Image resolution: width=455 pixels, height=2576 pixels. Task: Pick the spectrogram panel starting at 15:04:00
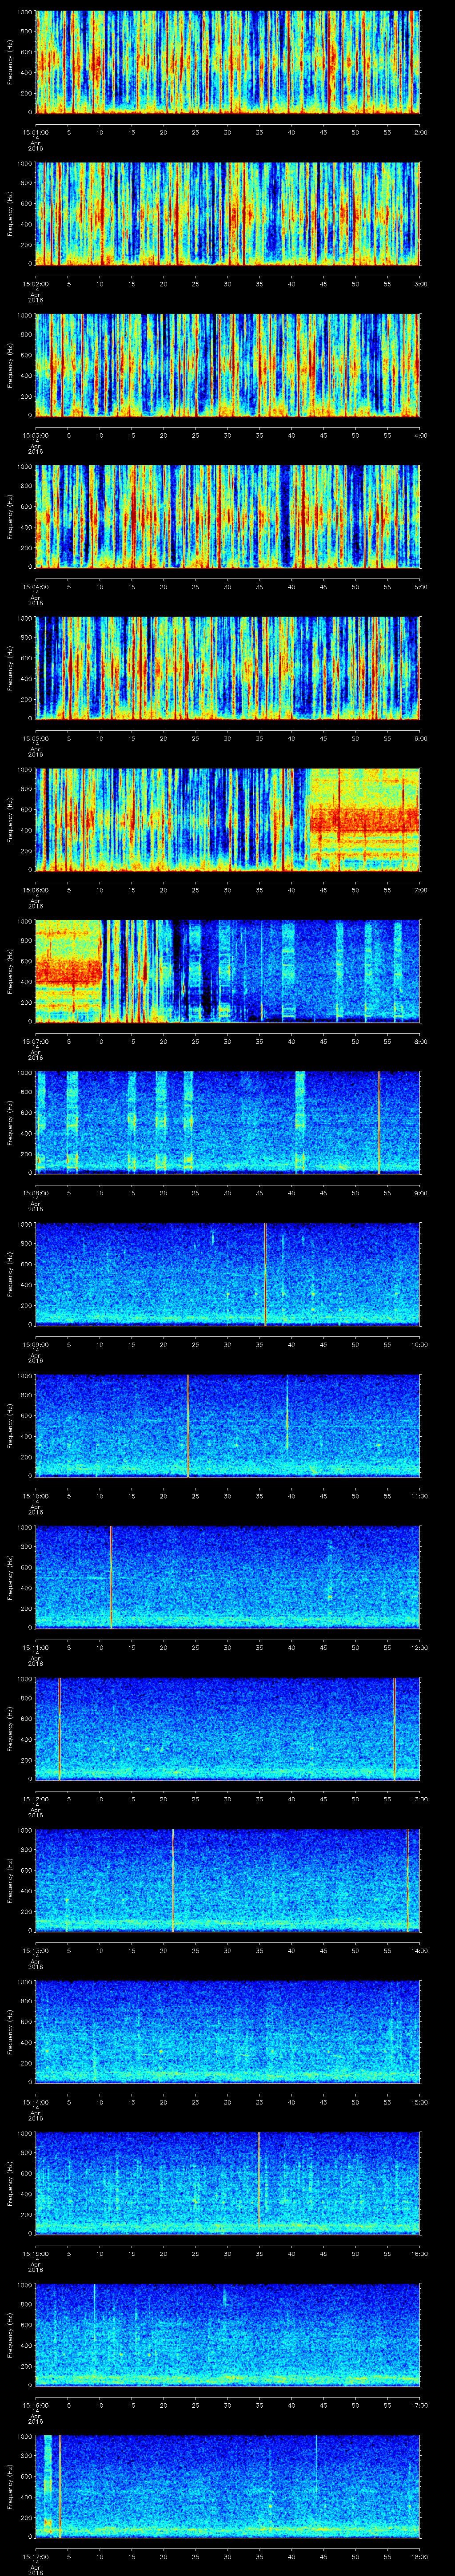coord(228,517)
